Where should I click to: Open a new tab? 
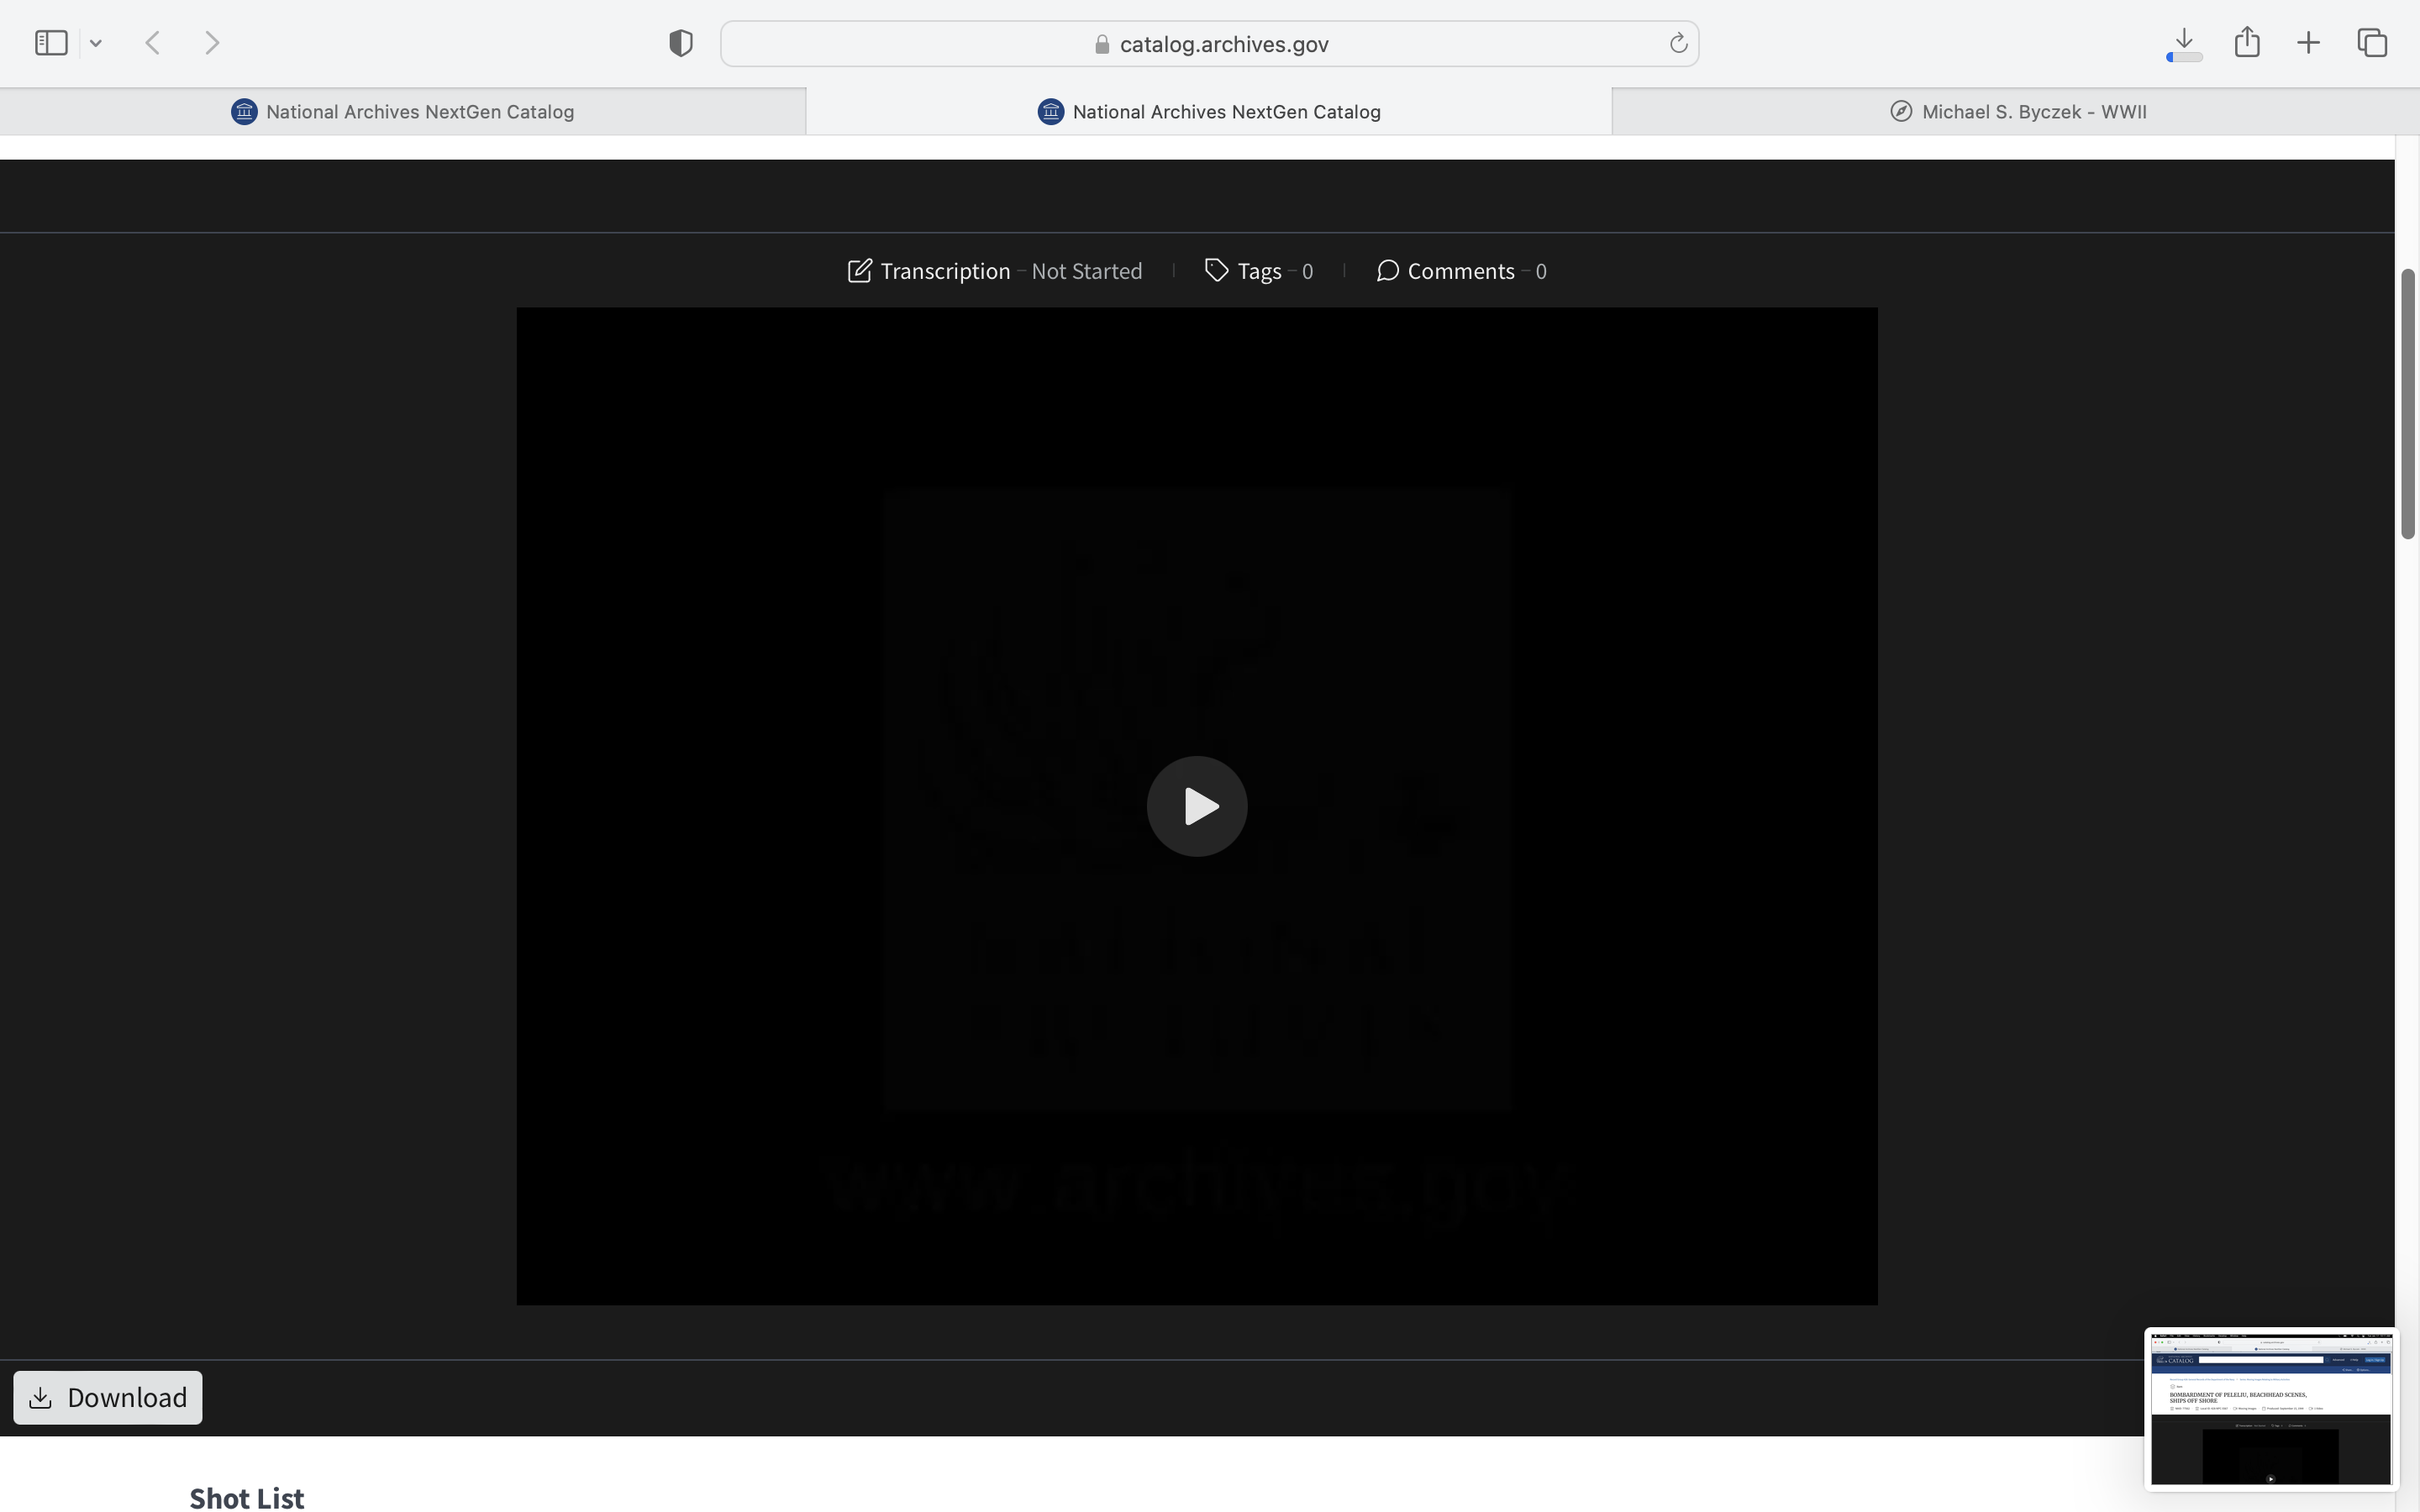pyautogui.click(x=2308, y=43)
